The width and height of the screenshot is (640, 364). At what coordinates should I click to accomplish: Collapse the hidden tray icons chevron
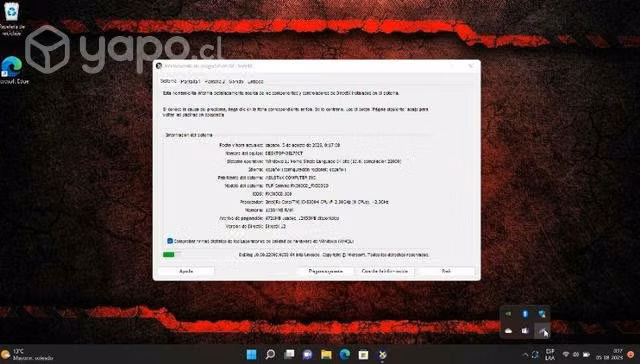point(525,355)
